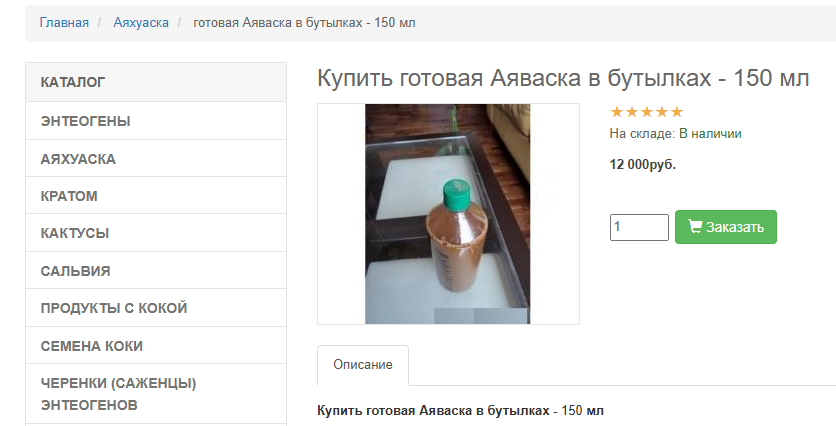This screenshot has height=426, width=836.
Task: Click the fifth rating star
Action: coord(677,112)
